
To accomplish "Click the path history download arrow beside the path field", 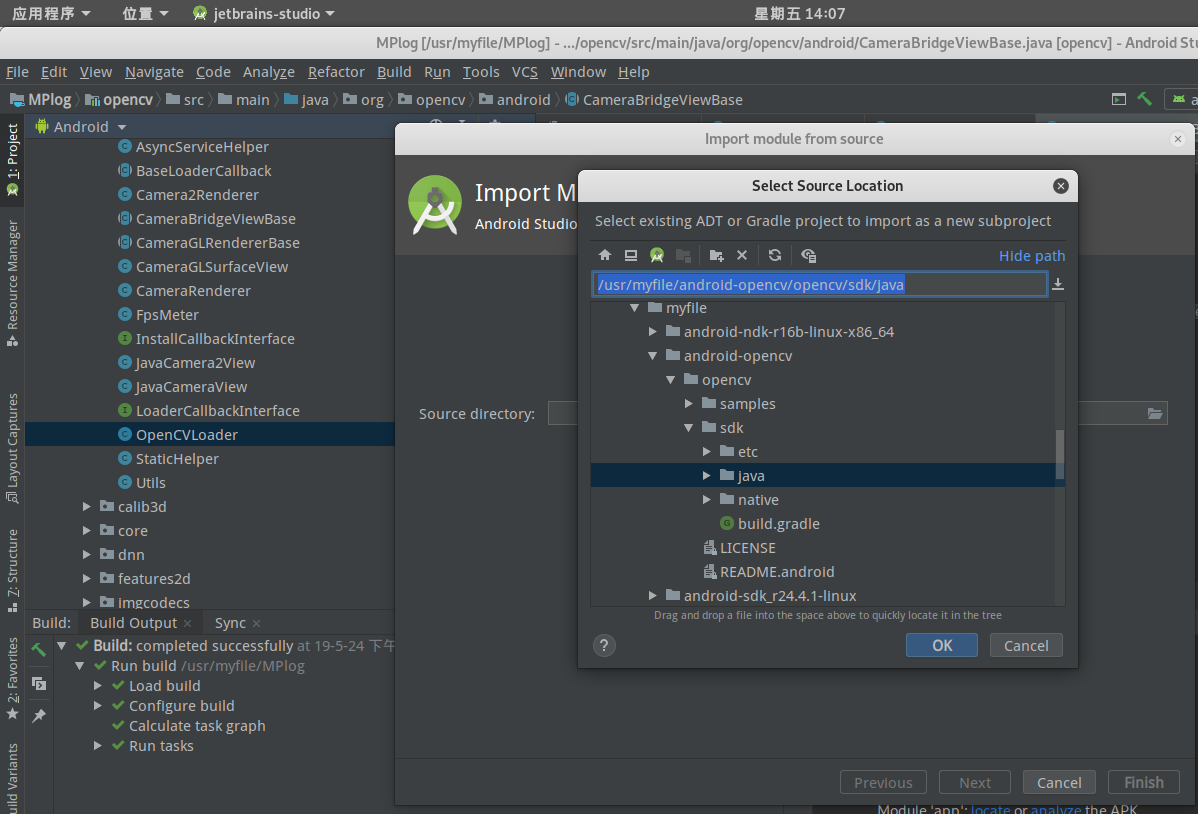I will coord(1057,284).
